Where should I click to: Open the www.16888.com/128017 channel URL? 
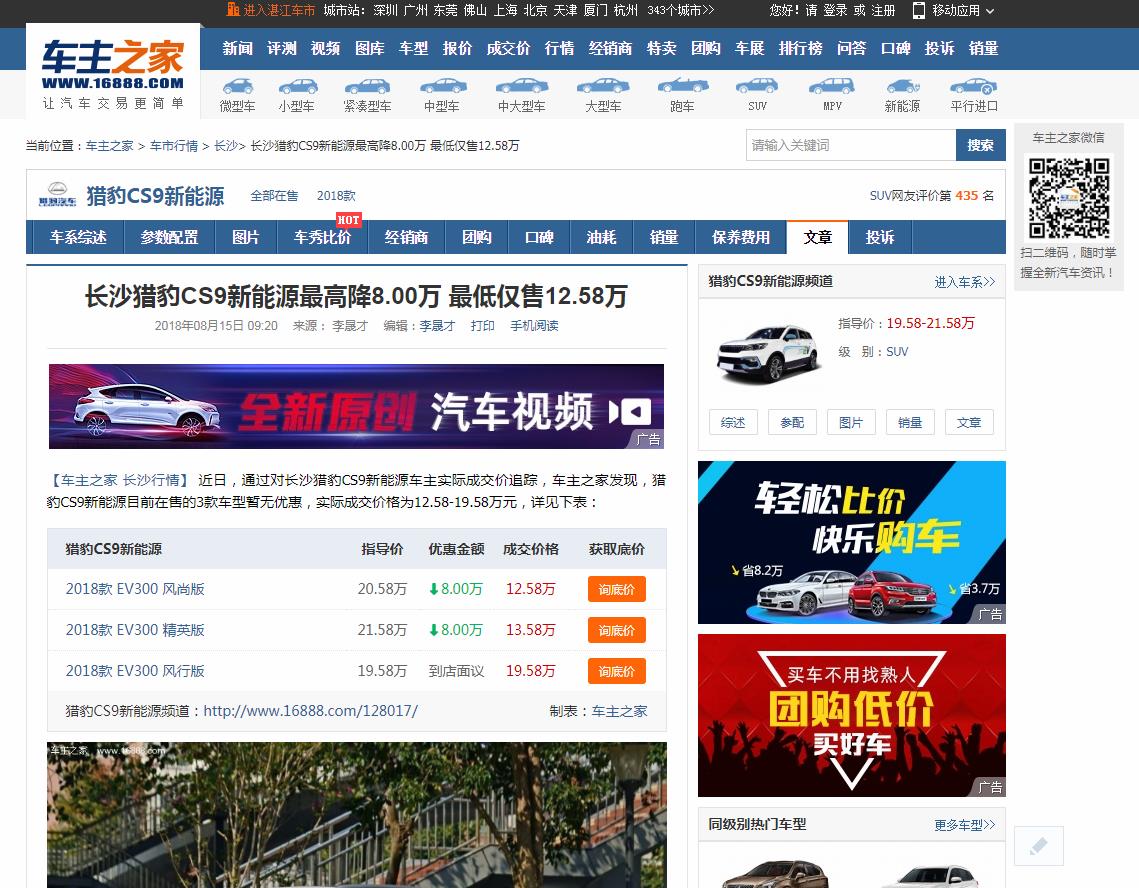pyautogui.click(x=310, y=711)
